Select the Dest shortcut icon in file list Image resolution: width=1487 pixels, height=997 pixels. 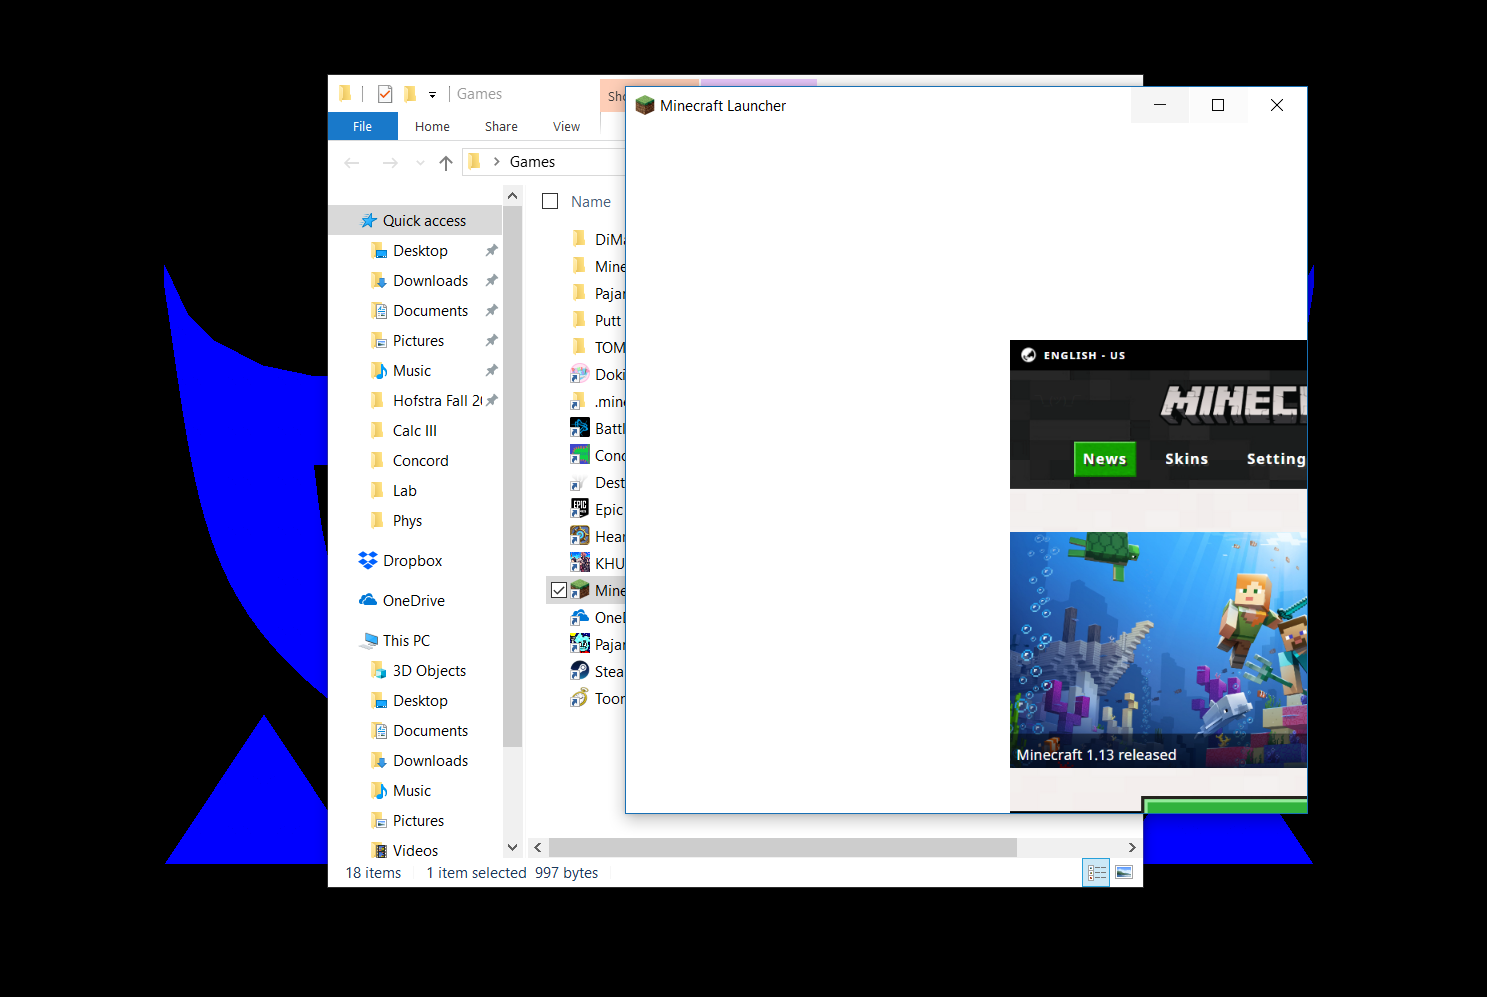point(577,484)
